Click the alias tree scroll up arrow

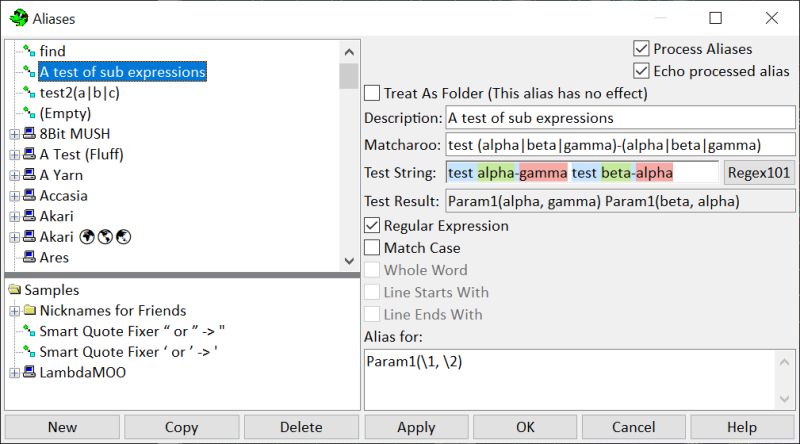[349, 52]
